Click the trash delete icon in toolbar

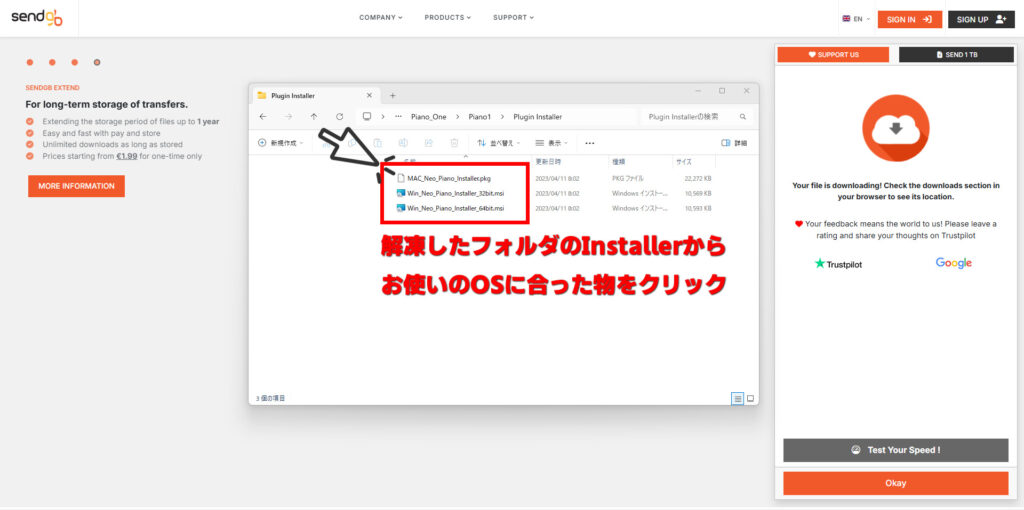click(454, 143)
